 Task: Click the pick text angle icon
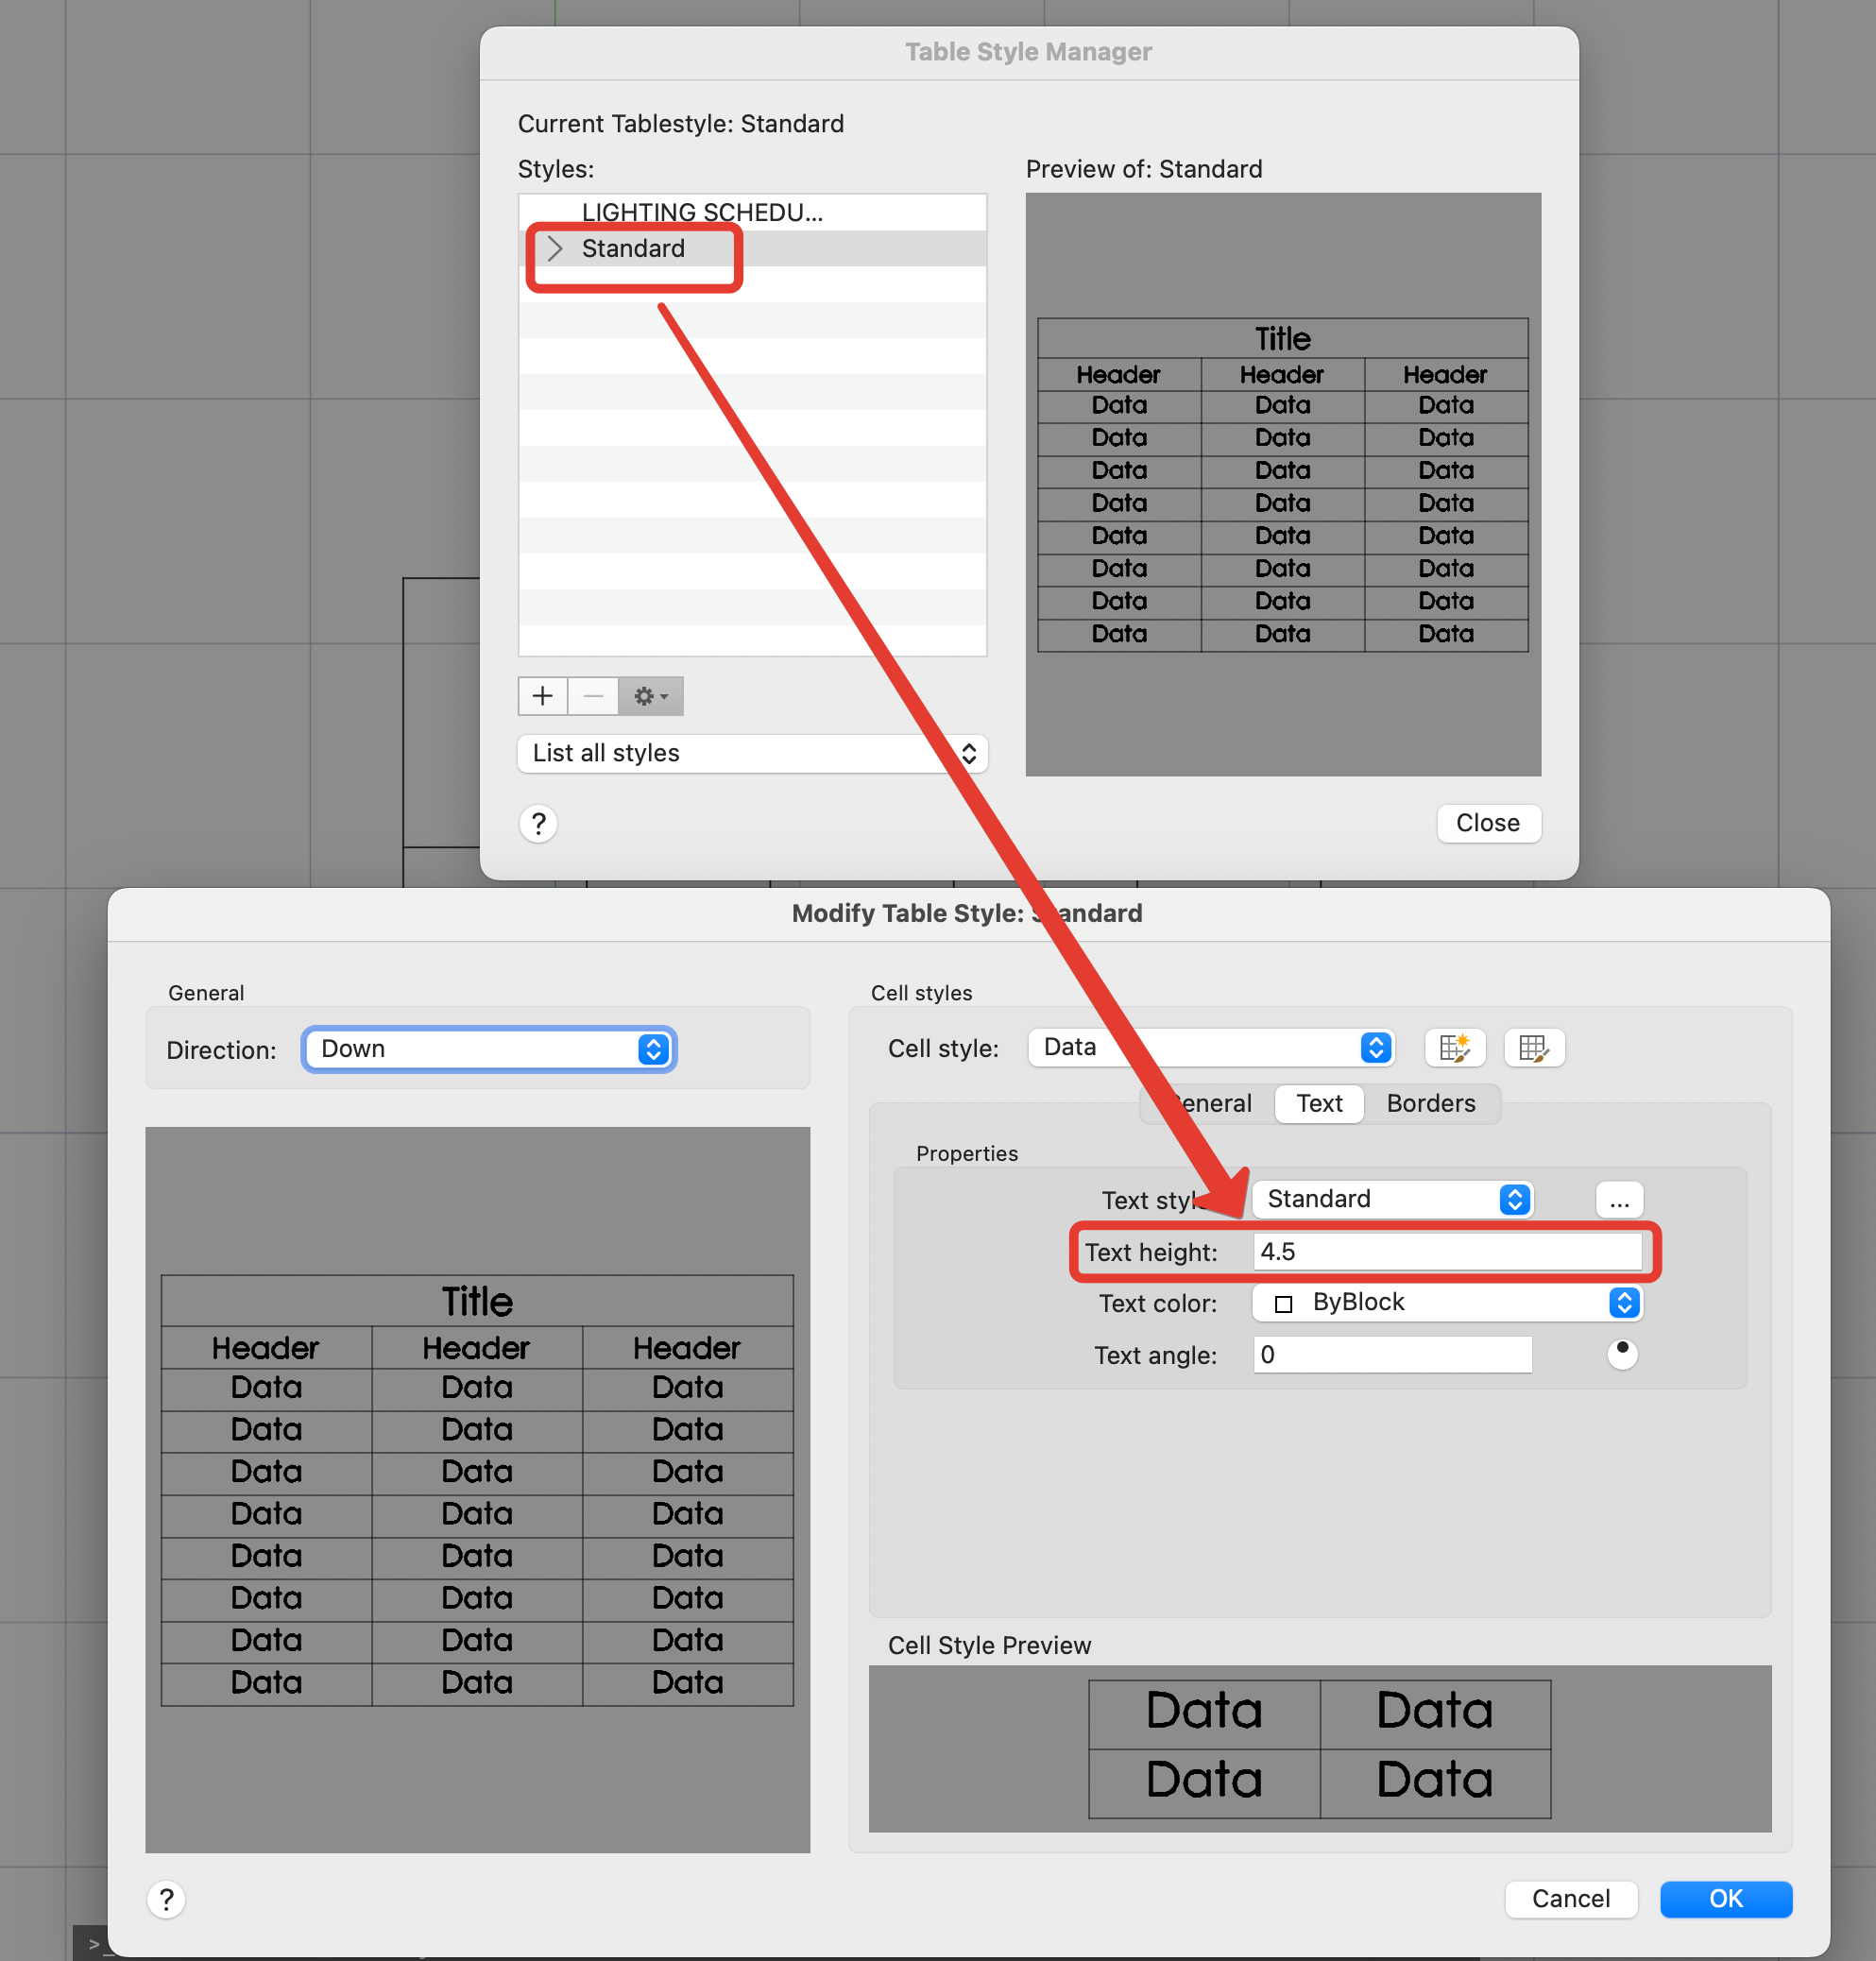(x=1623, y=1354)
